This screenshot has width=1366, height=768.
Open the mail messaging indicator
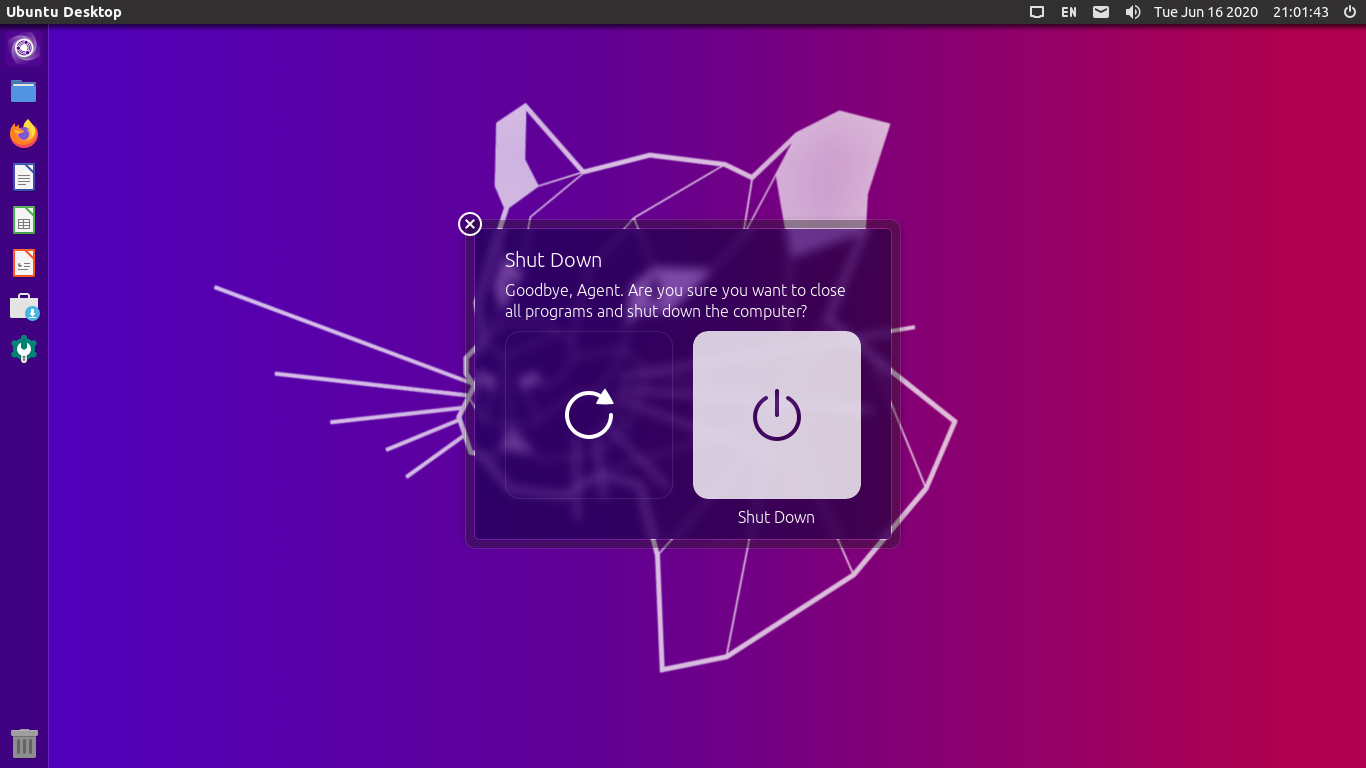pyautogui.click(x=1101, y=12)
